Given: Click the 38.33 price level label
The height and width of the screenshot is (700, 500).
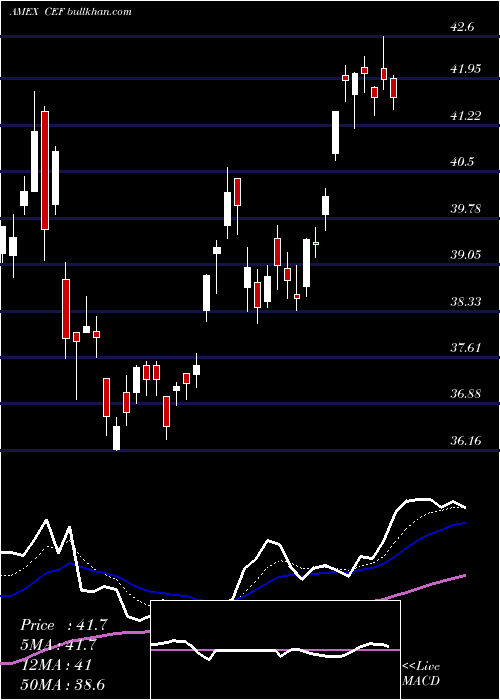Looking at the screenshot, I should click(x=465, y=302).
